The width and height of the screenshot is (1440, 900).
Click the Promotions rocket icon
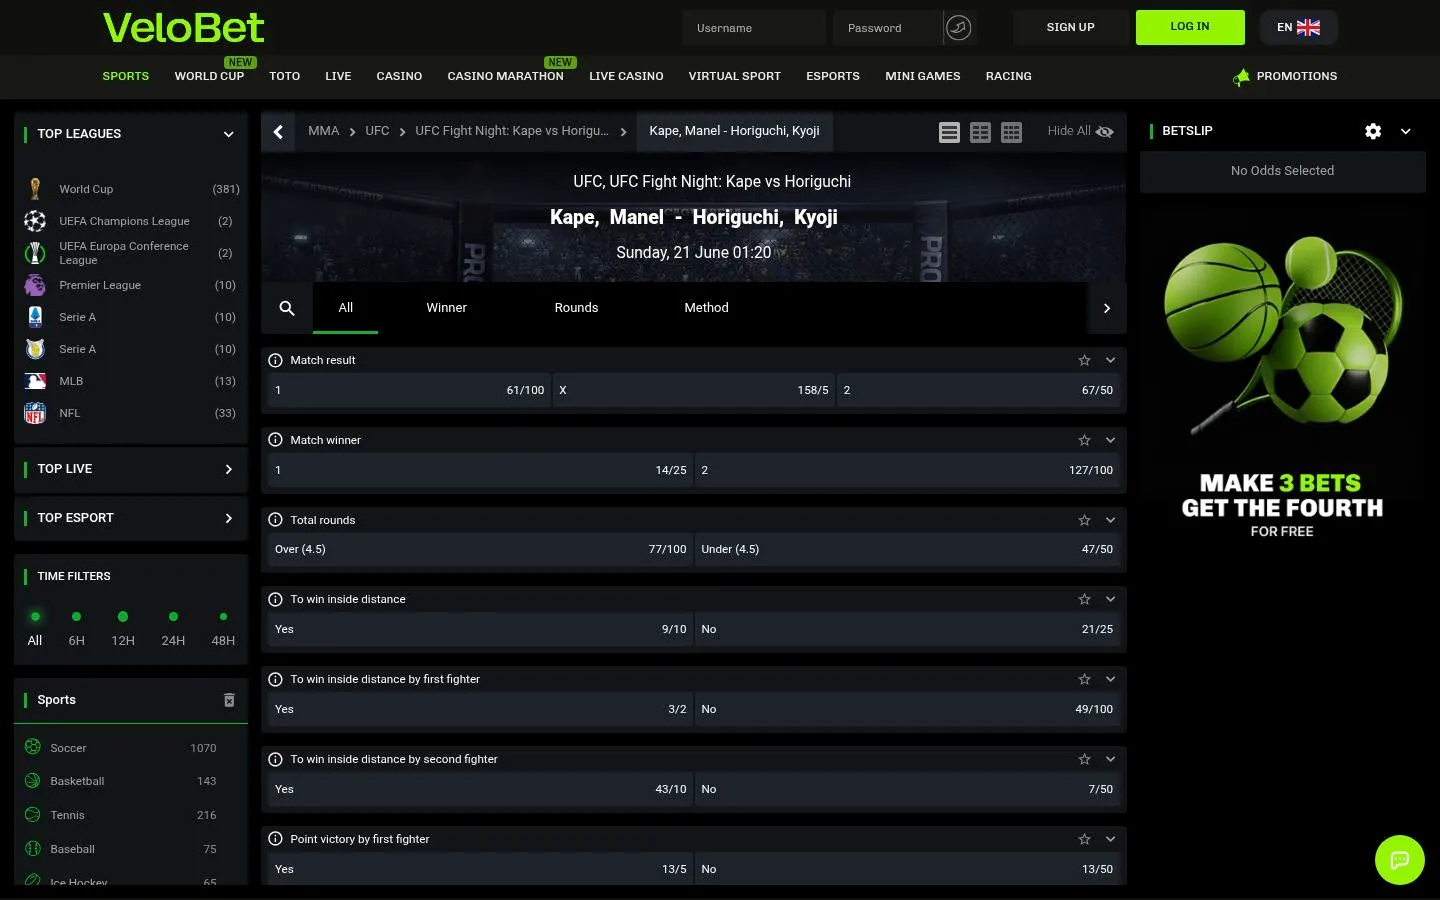pos(1241,77)
